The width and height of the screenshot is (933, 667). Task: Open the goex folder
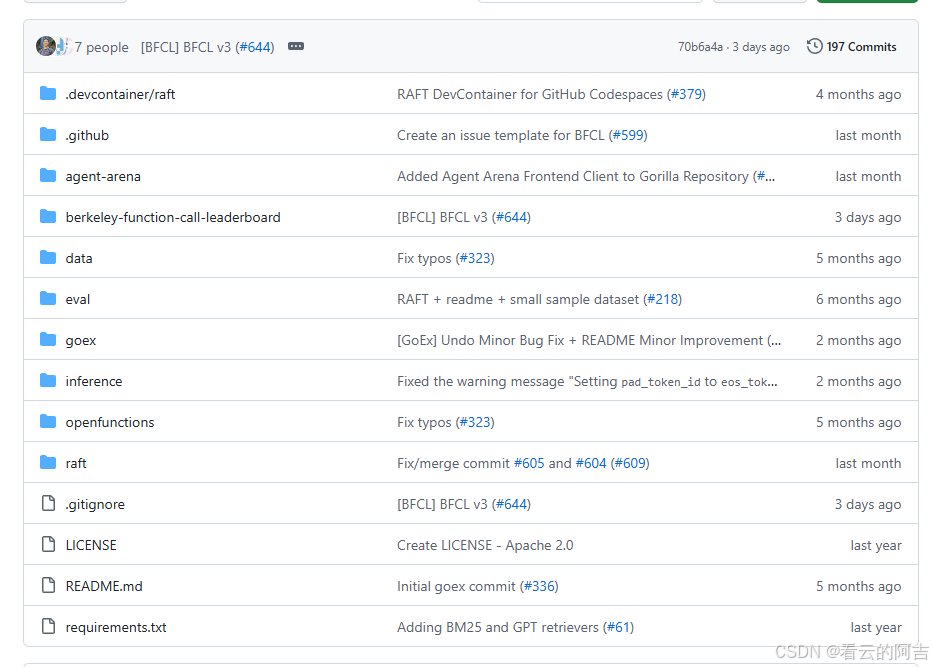(x=79, y=340)
